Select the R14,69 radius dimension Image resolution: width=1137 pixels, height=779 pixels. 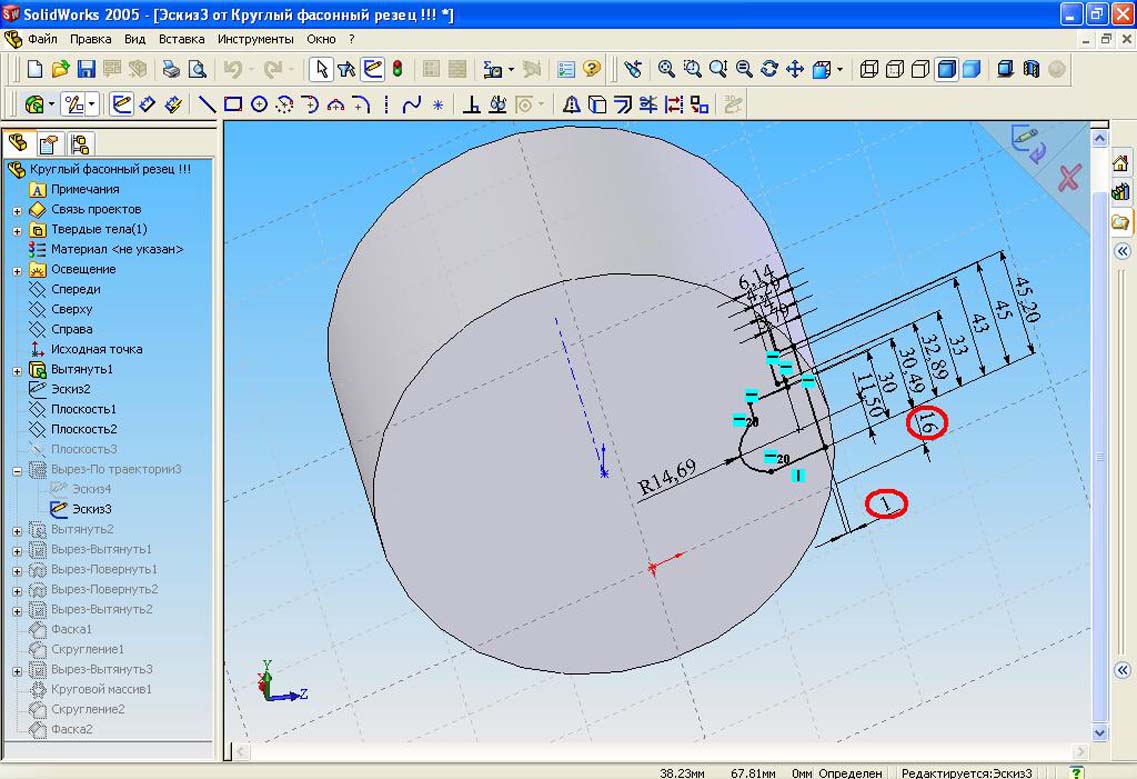[x=667, y=477]
